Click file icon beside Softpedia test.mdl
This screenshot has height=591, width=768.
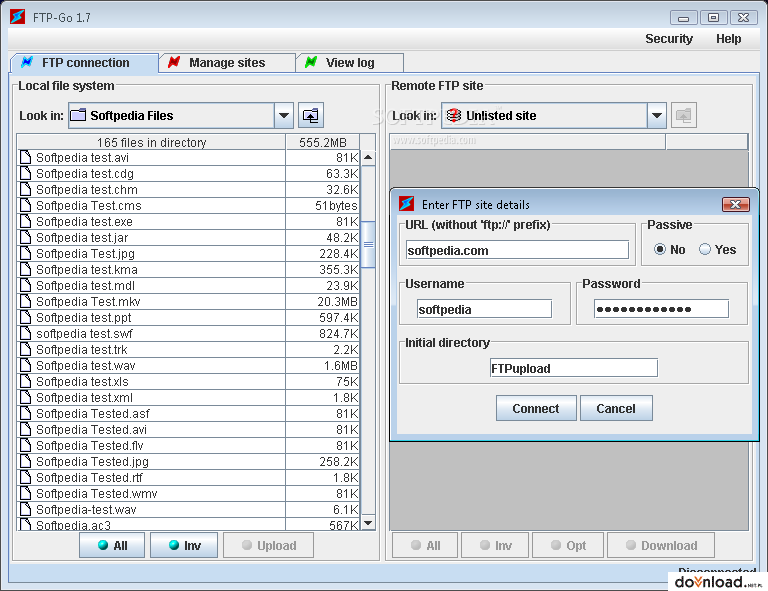[x=25, y=285]
